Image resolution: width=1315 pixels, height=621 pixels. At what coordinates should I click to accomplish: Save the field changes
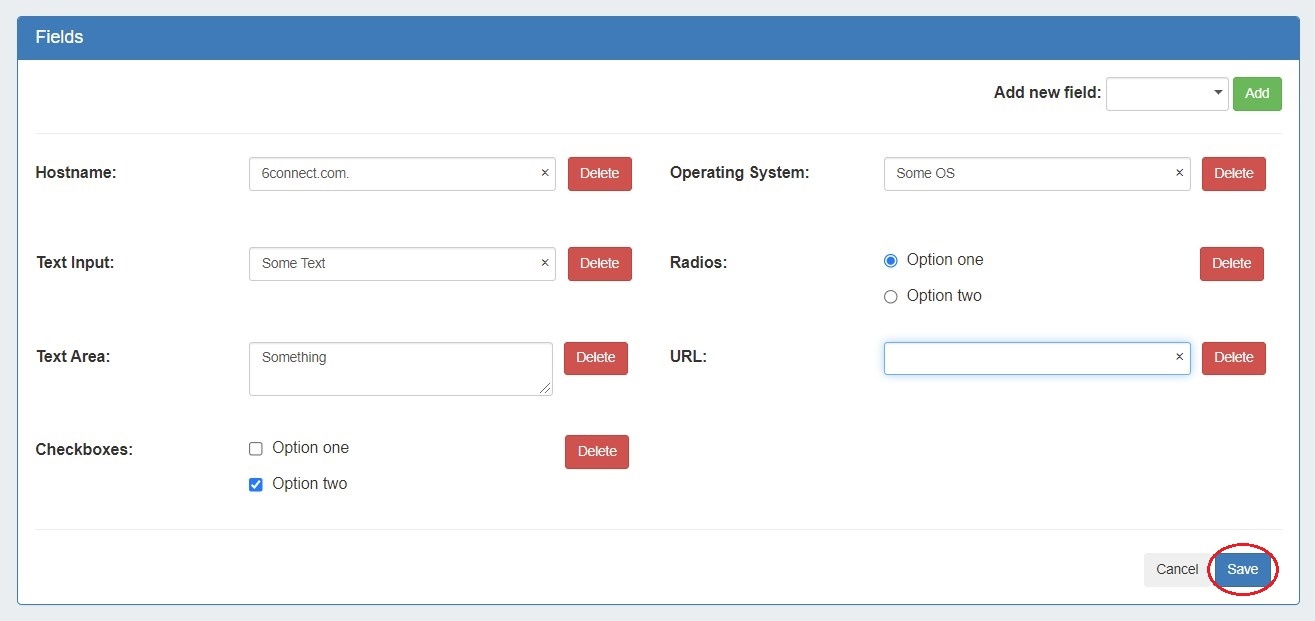coord(1243,569)
